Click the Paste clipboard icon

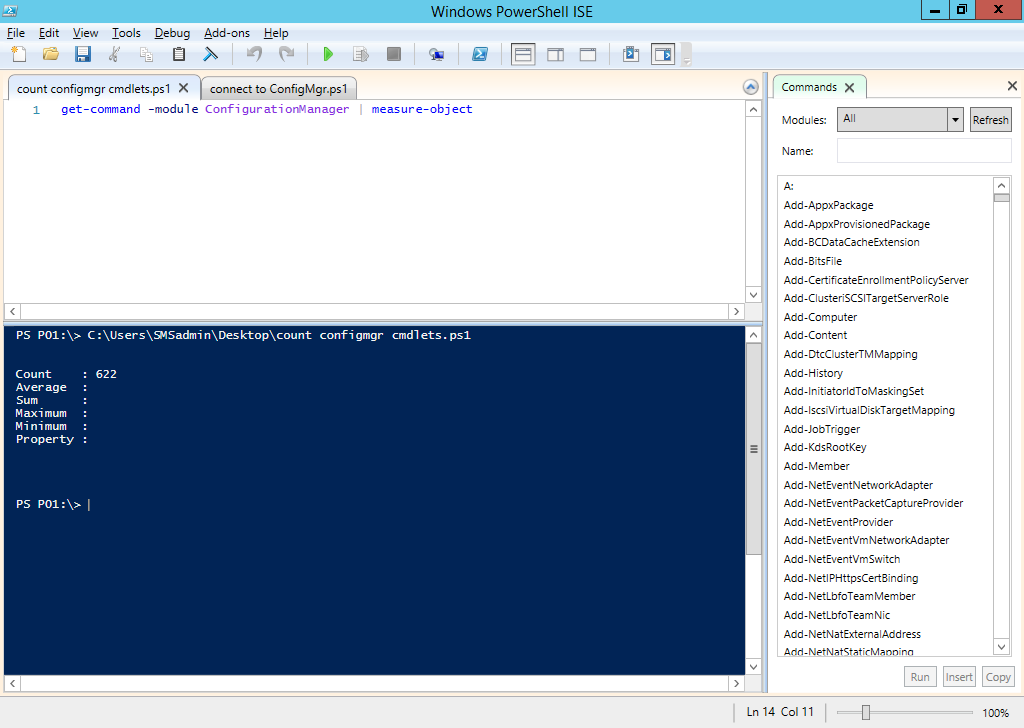point(178,54)
